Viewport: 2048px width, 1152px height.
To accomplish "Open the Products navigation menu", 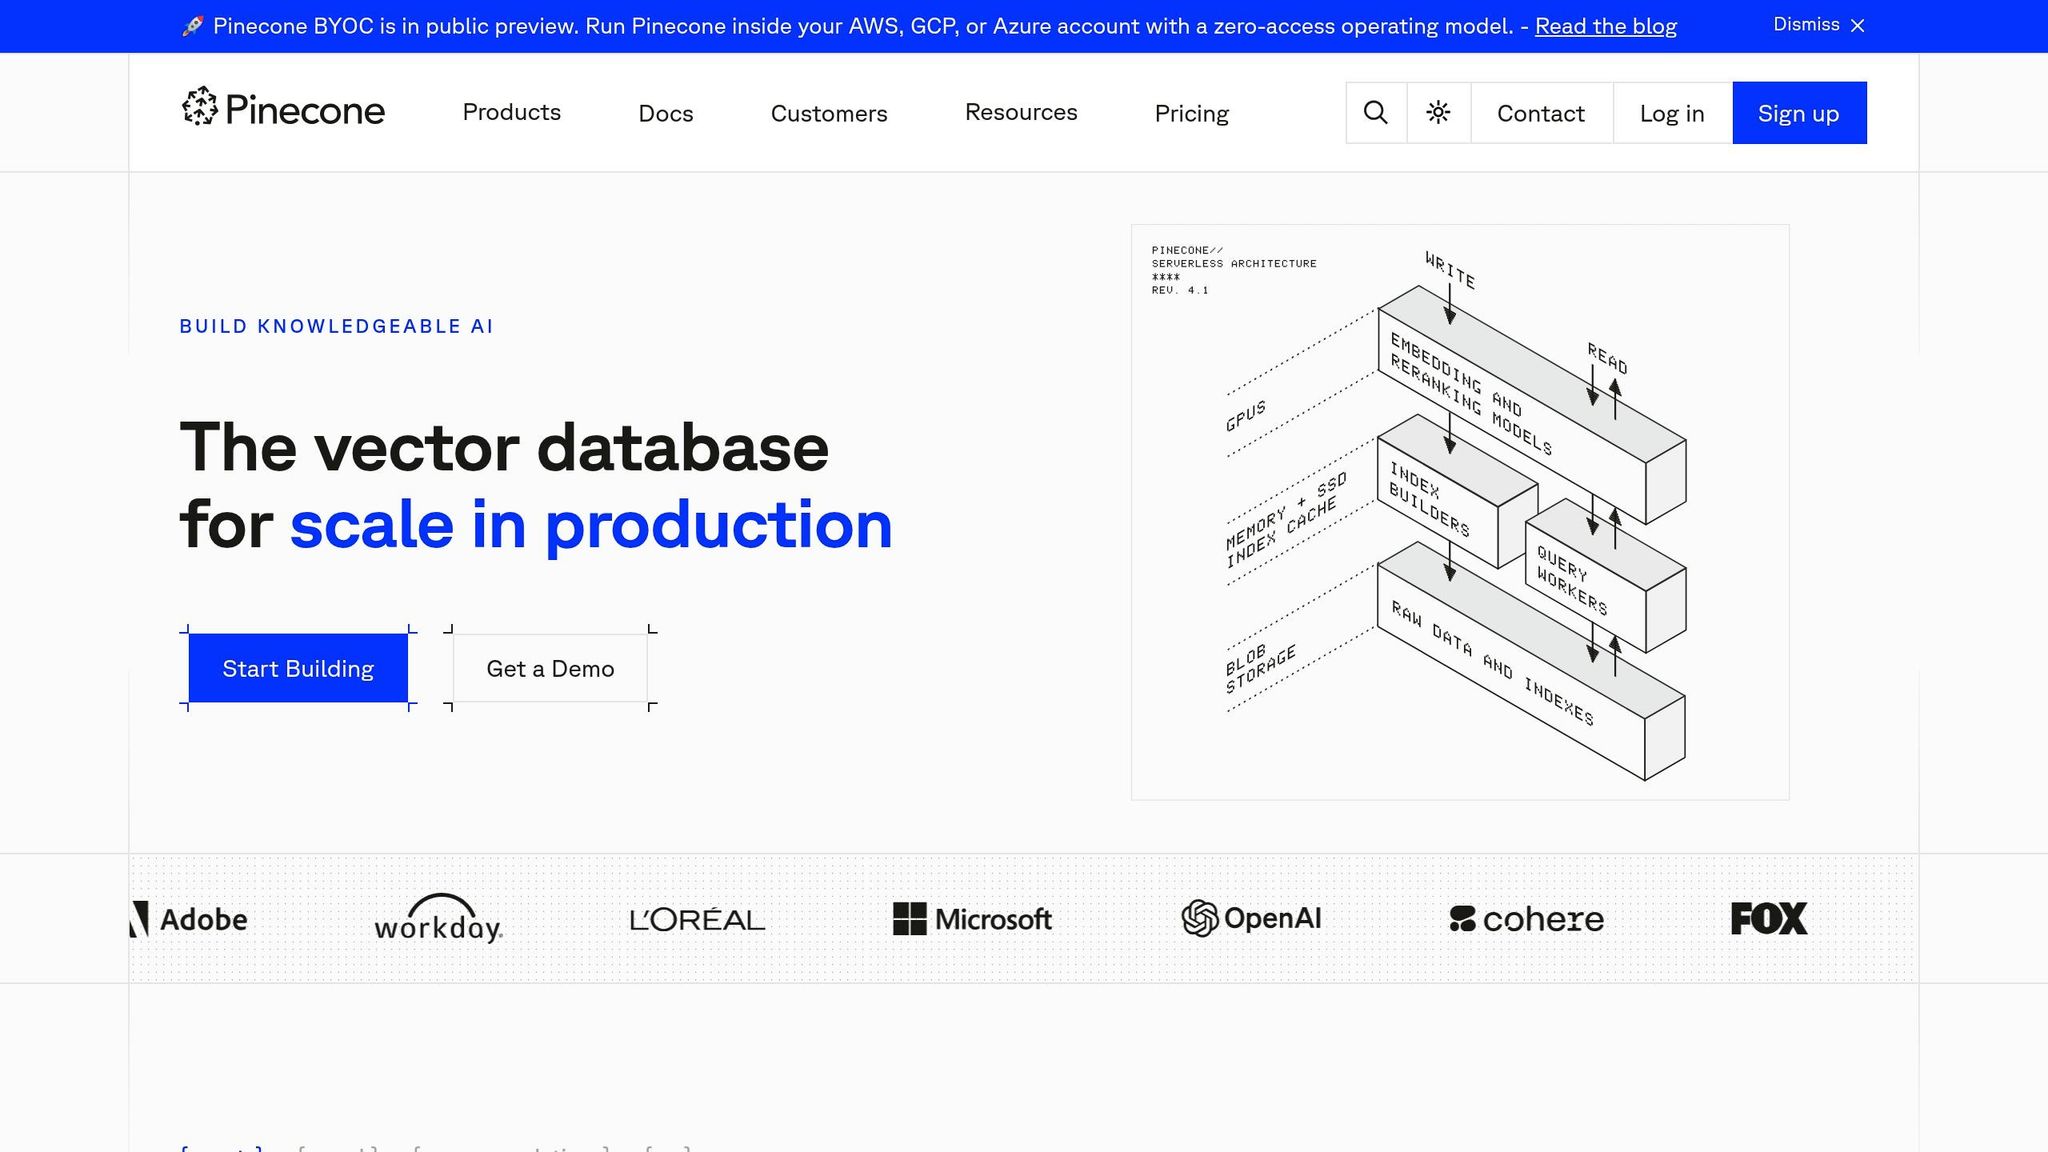I will click(511, 113).
